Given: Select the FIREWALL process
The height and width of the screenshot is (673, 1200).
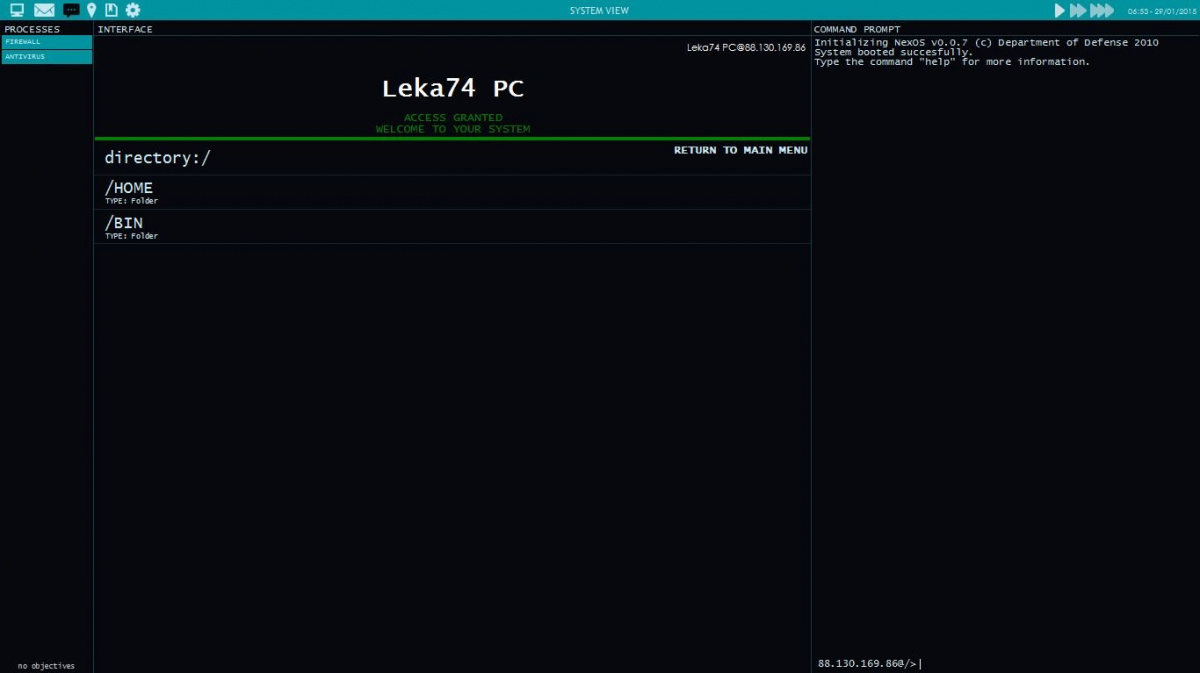Looking at the screenshot, I should coord(47,42).
